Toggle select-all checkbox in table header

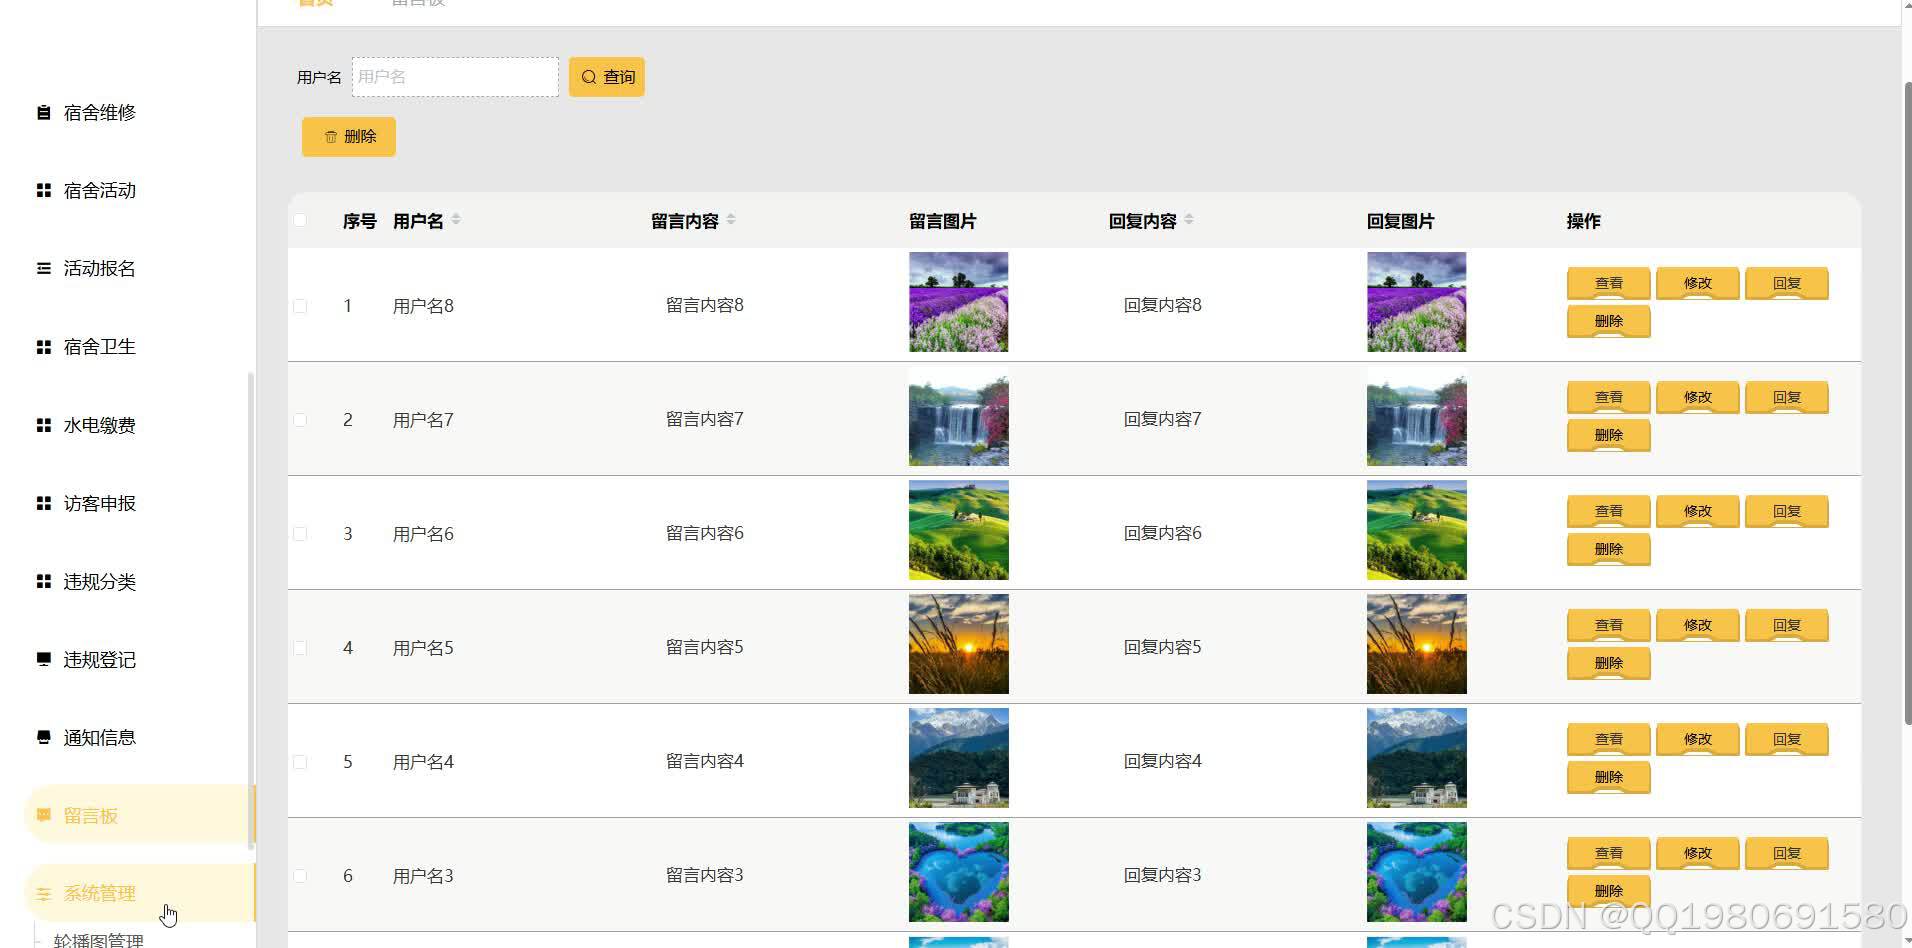(300, 220)
